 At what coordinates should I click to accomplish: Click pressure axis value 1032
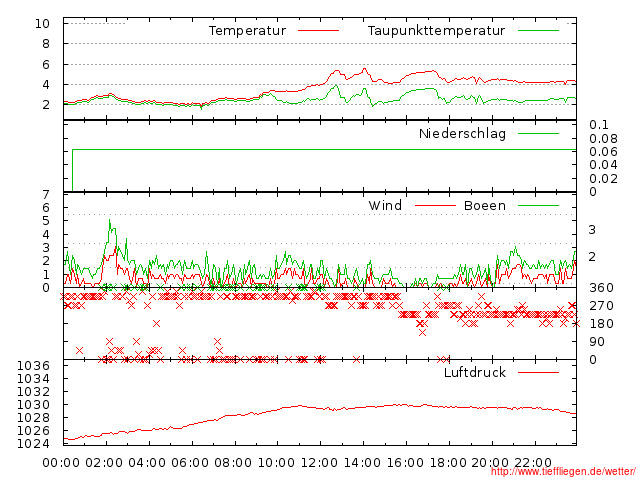pos(33,392)
